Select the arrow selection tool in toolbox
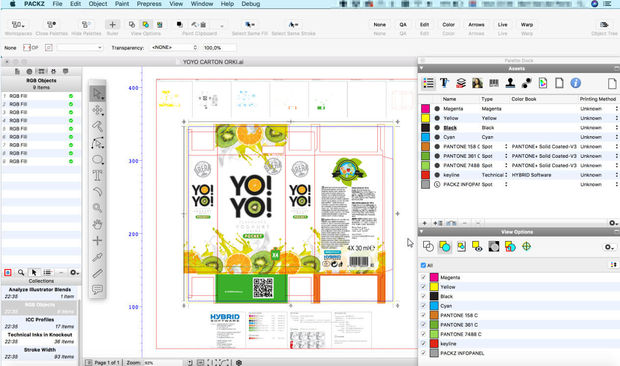 pos(97,94)
